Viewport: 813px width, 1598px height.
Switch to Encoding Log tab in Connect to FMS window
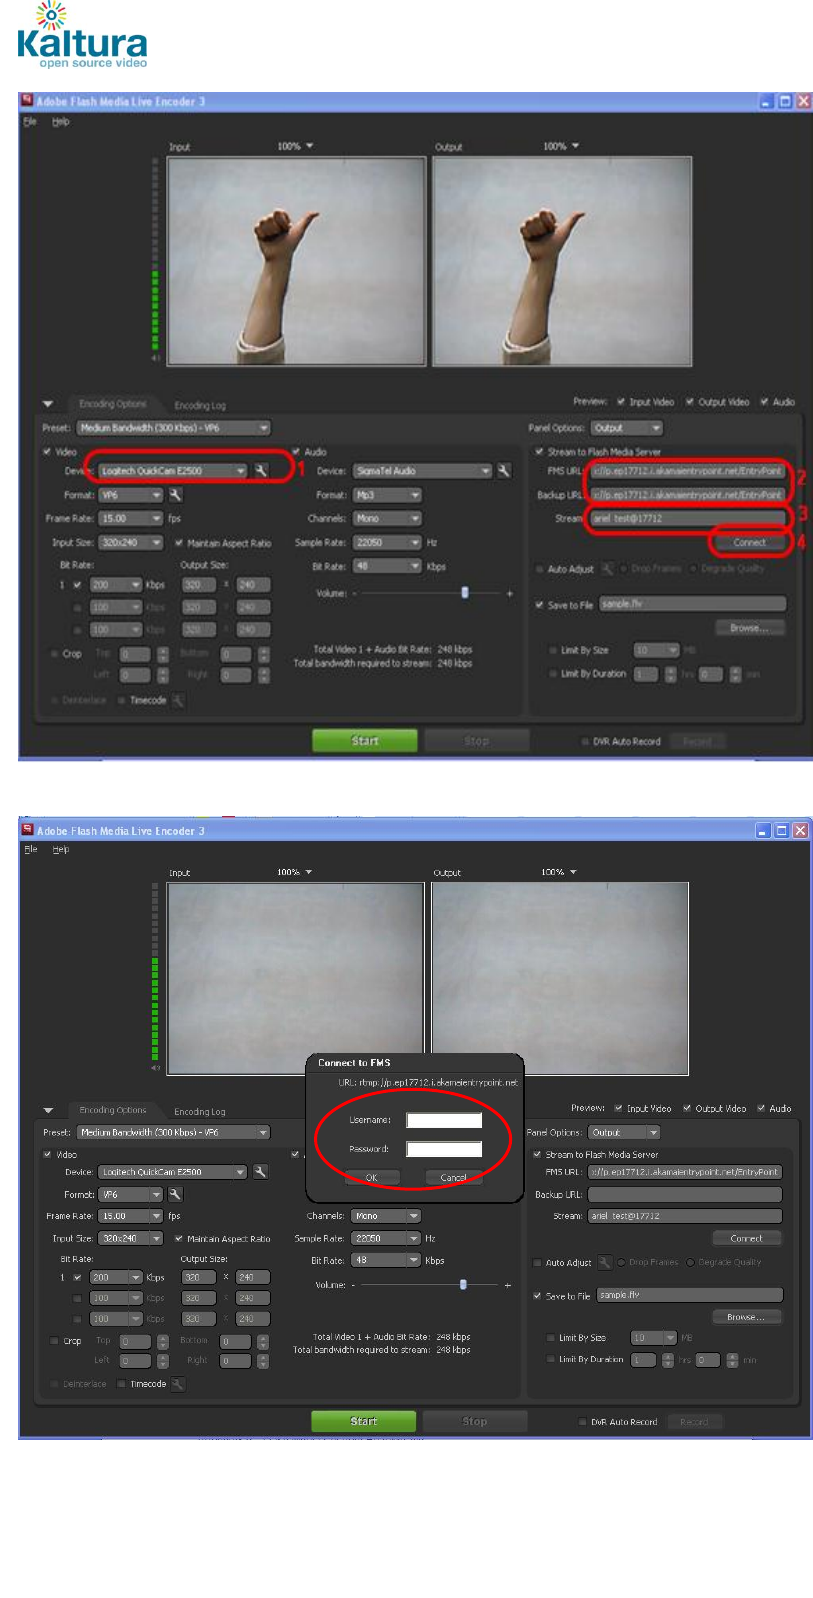pyautogui.click(x=200, y=1111)
